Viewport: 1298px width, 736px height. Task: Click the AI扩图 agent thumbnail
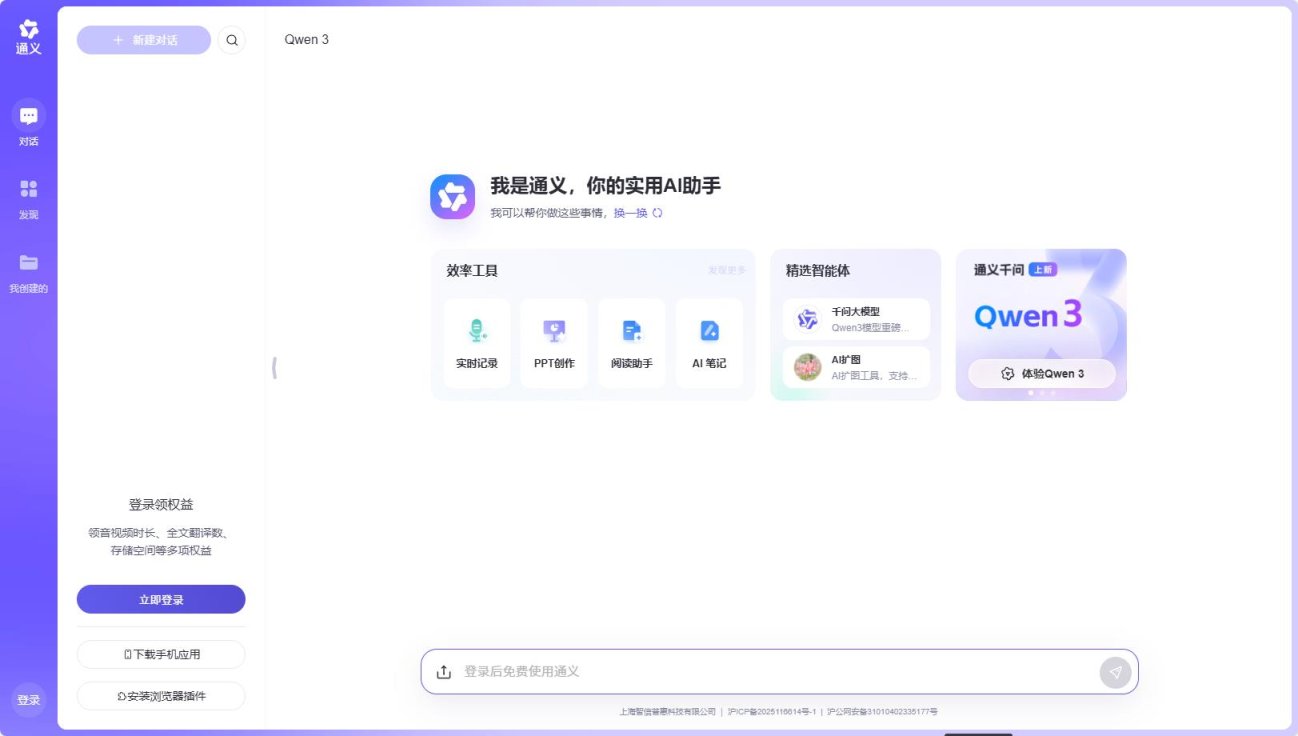point(806,366)
